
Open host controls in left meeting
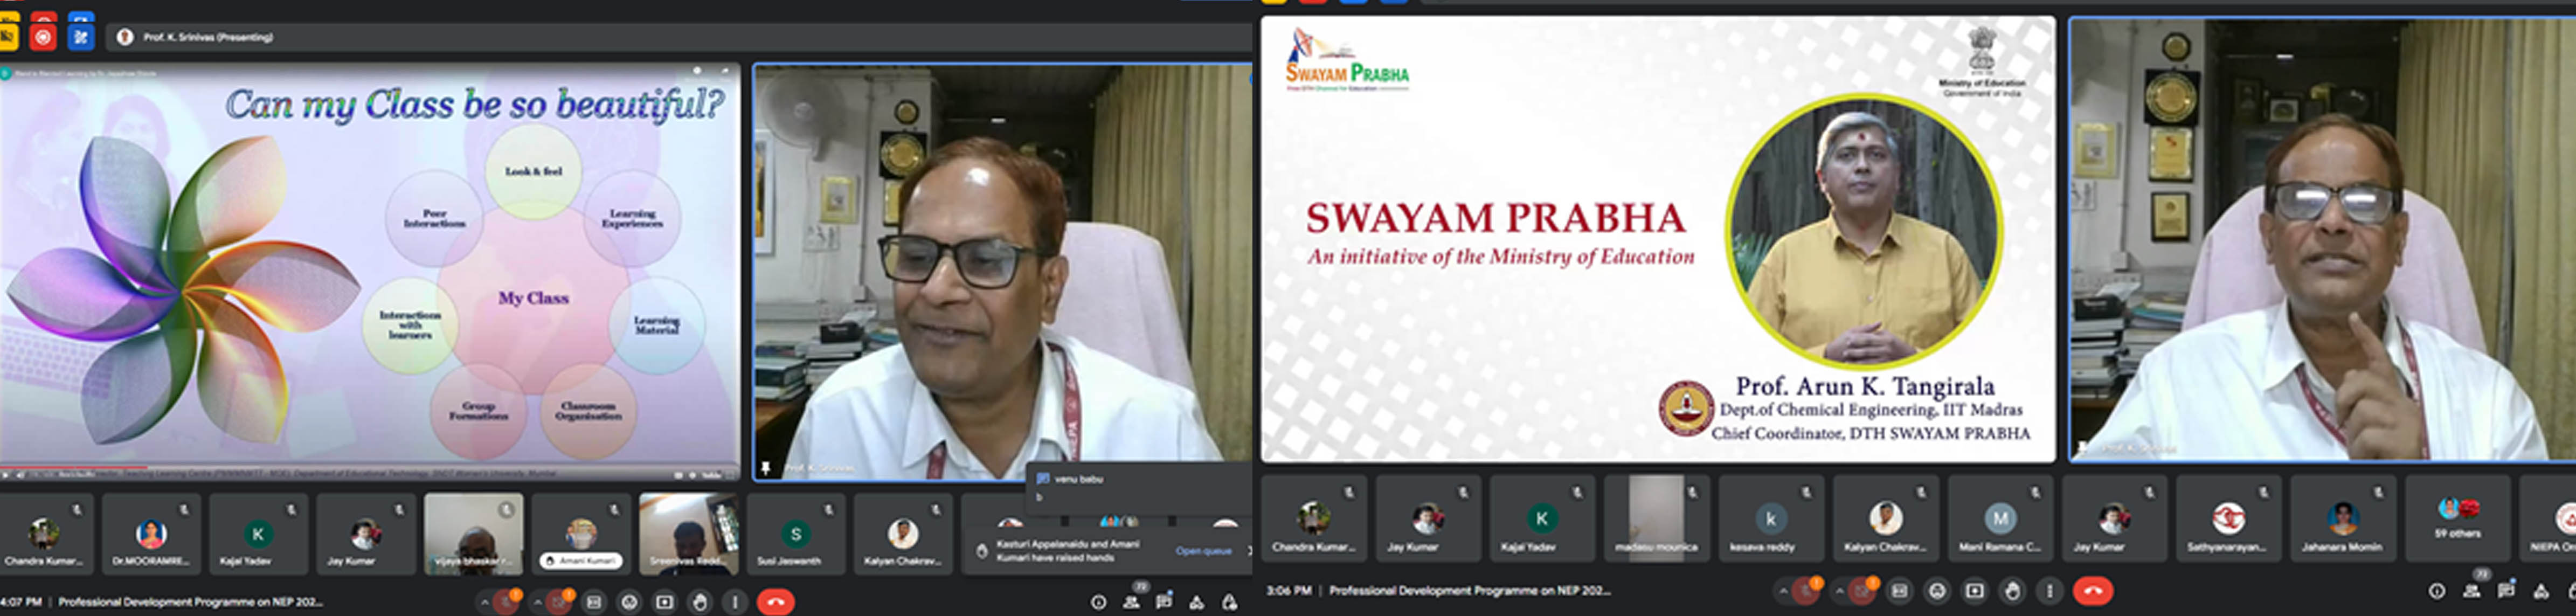[1230, 602]
